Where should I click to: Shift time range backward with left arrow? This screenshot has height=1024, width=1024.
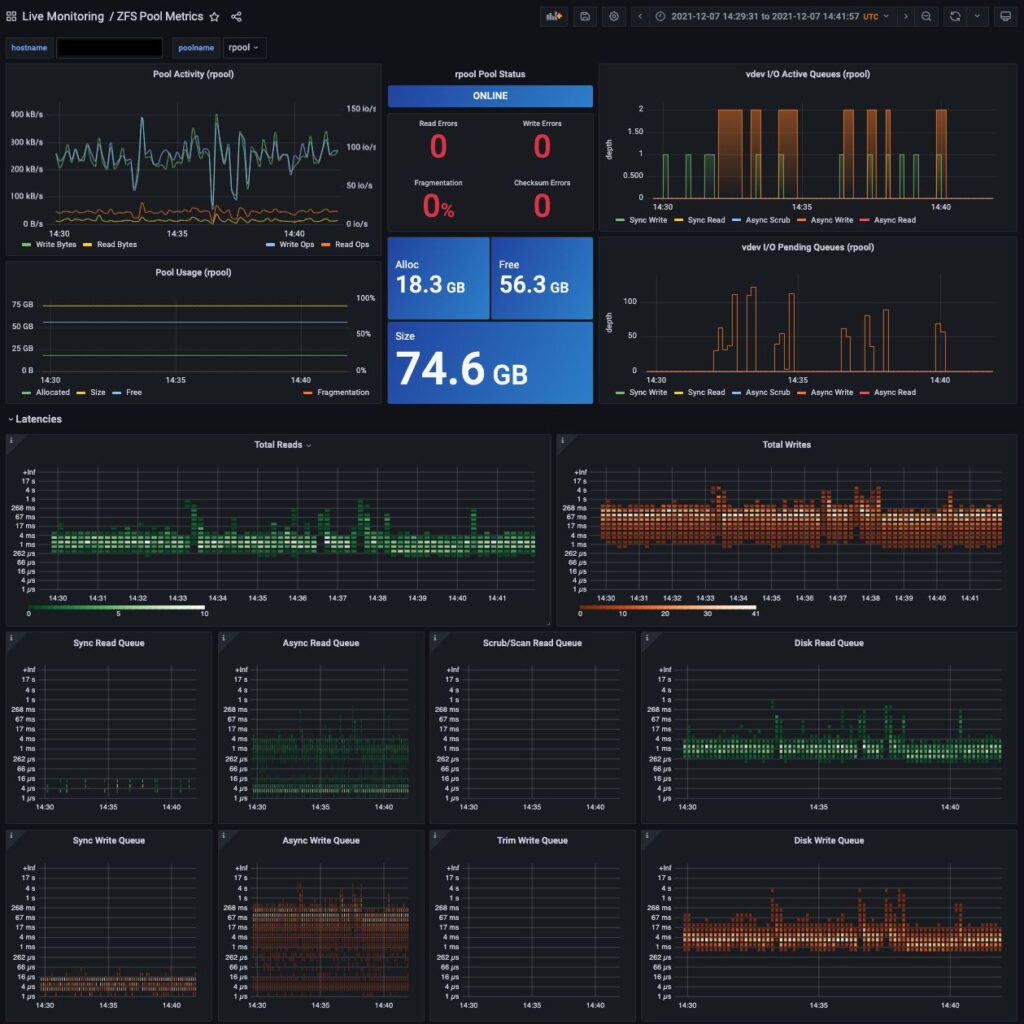pos(640,16)
